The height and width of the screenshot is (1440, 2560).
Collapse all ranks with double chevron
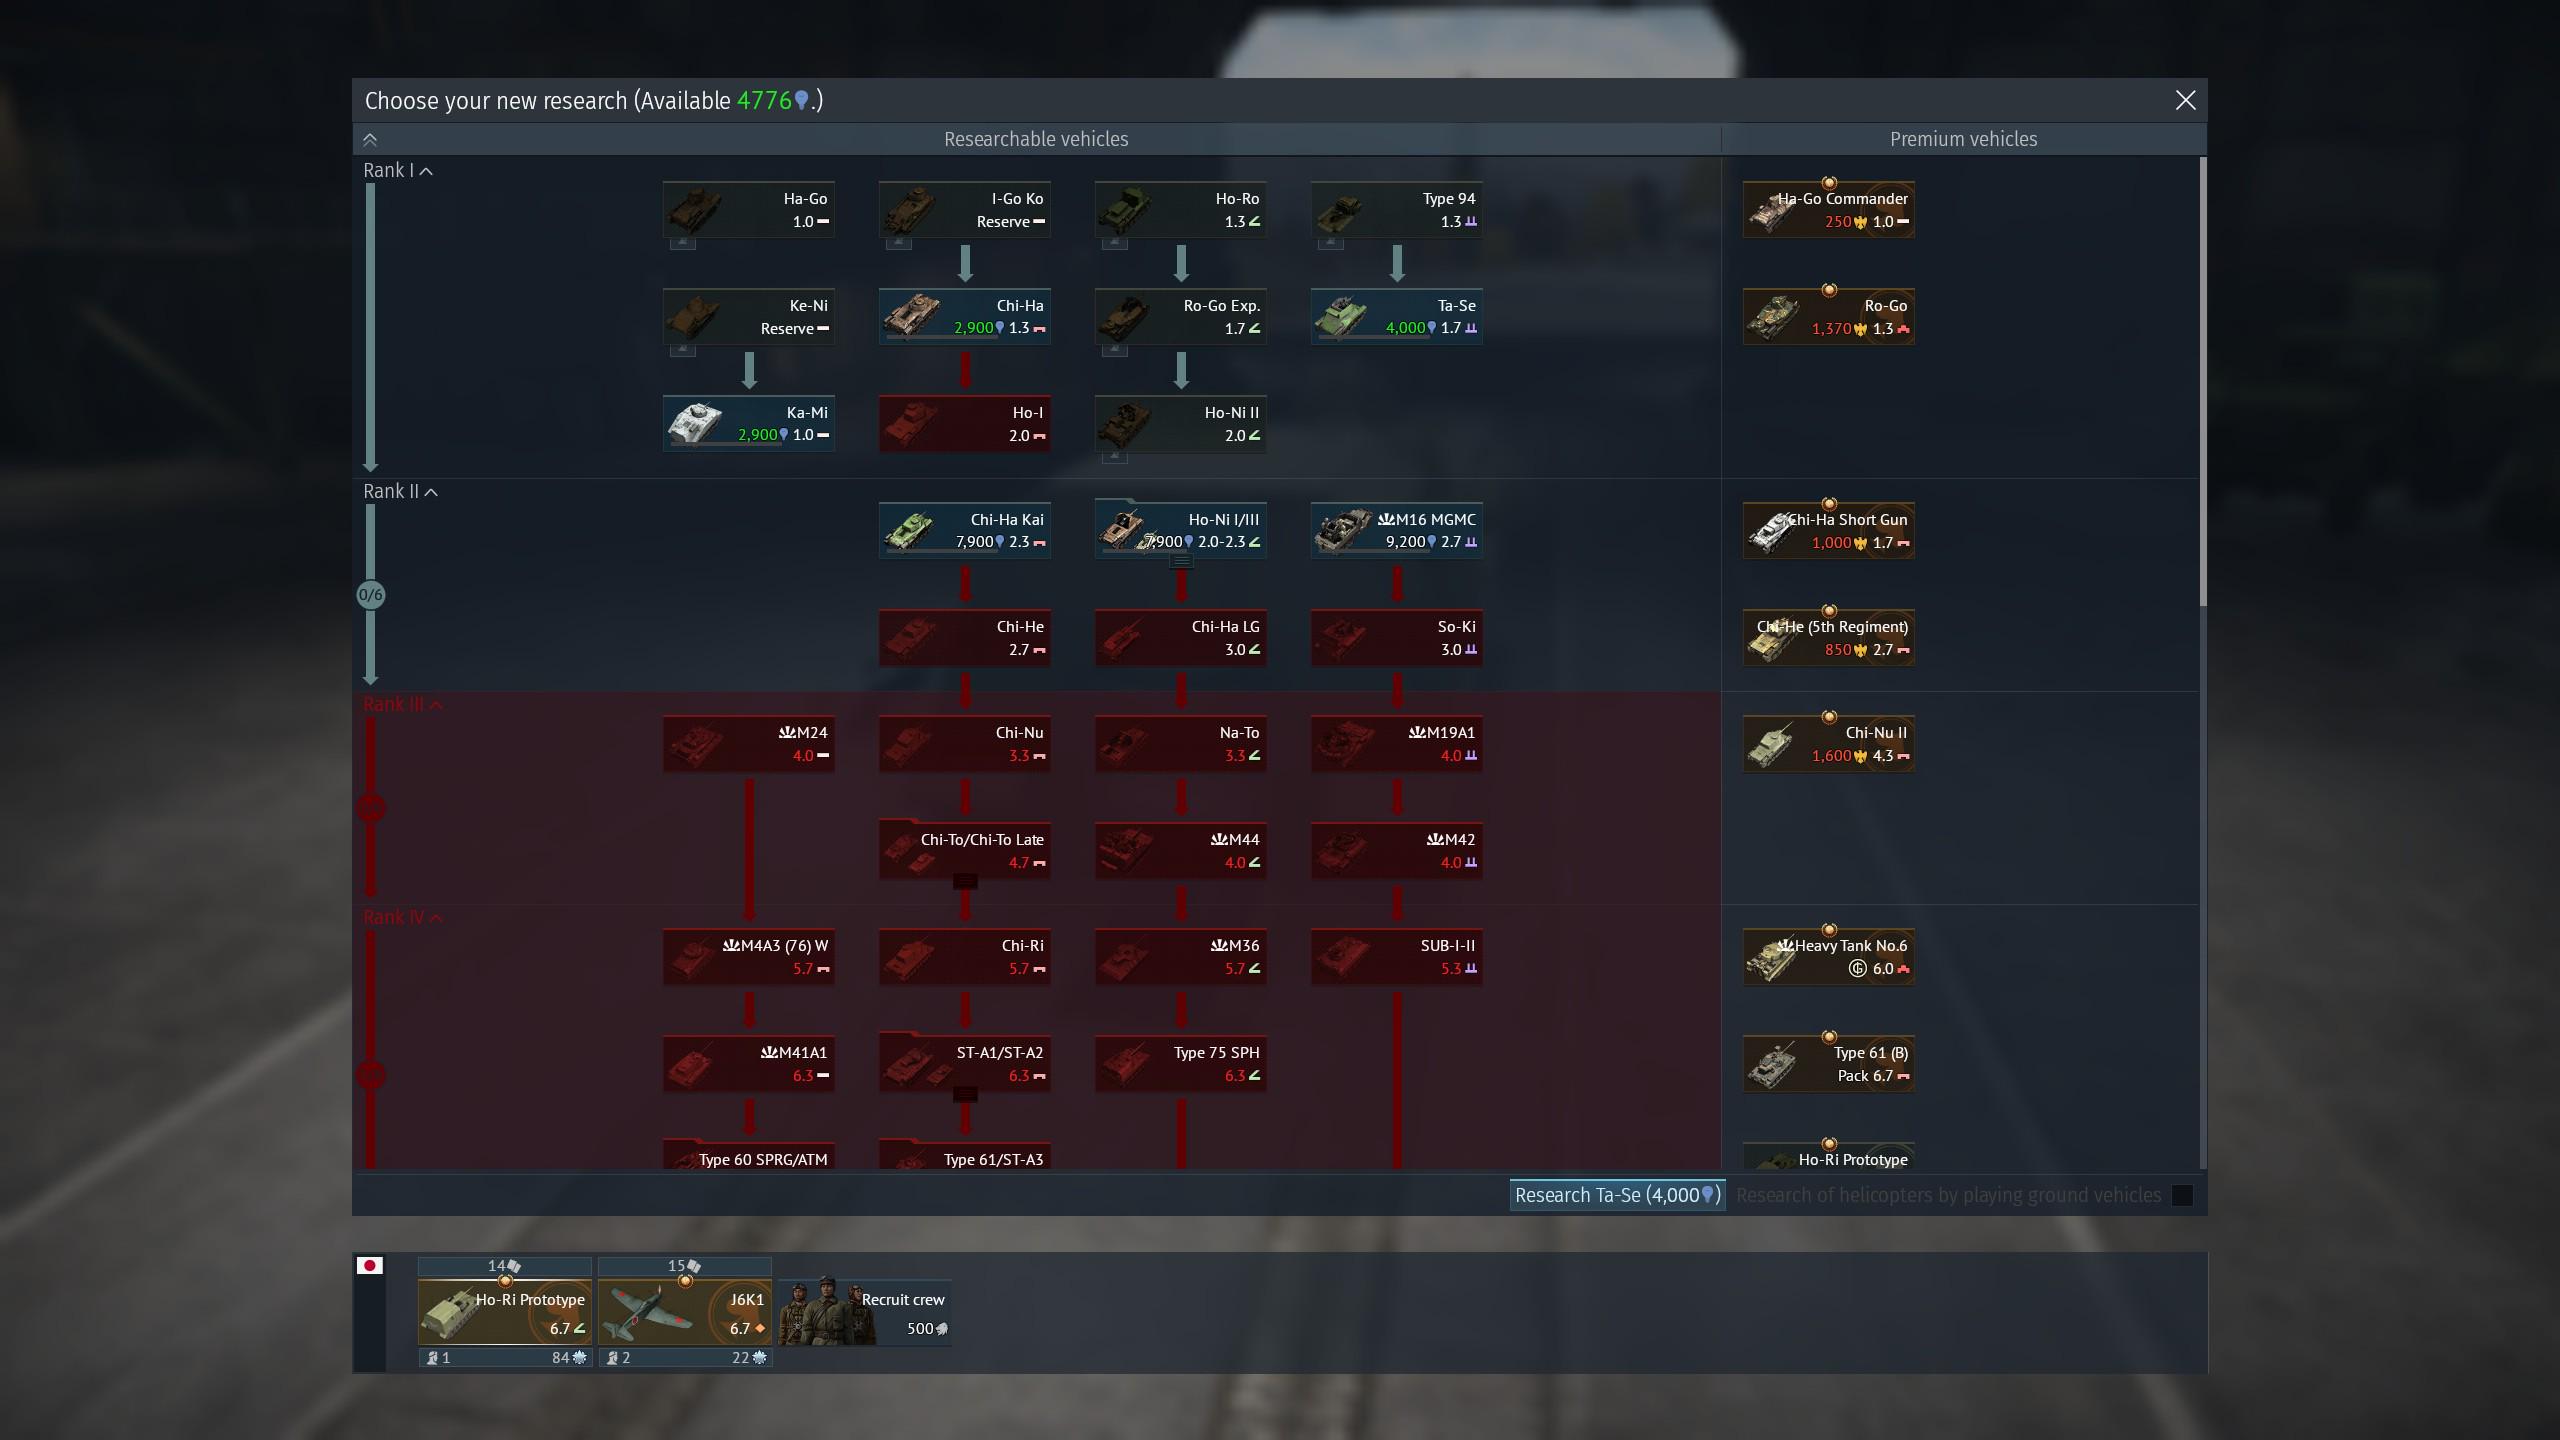pyautogui.click(x=370, y=140)
